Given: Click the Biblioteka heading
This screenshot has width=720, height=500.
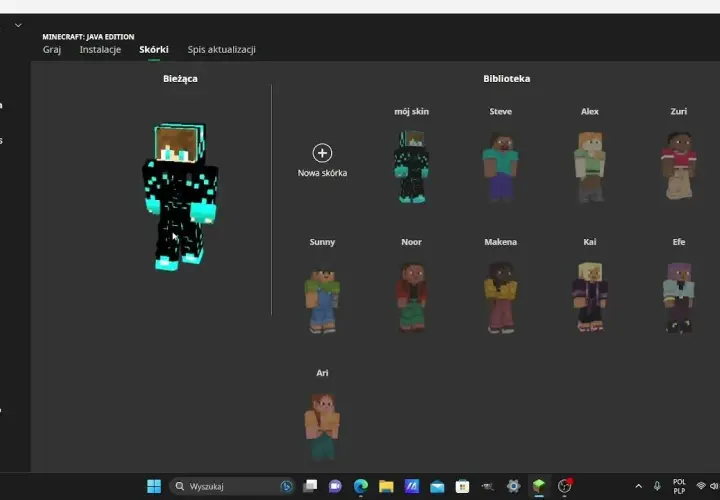Looking at the screenshot, I should [x=506, y=79].
